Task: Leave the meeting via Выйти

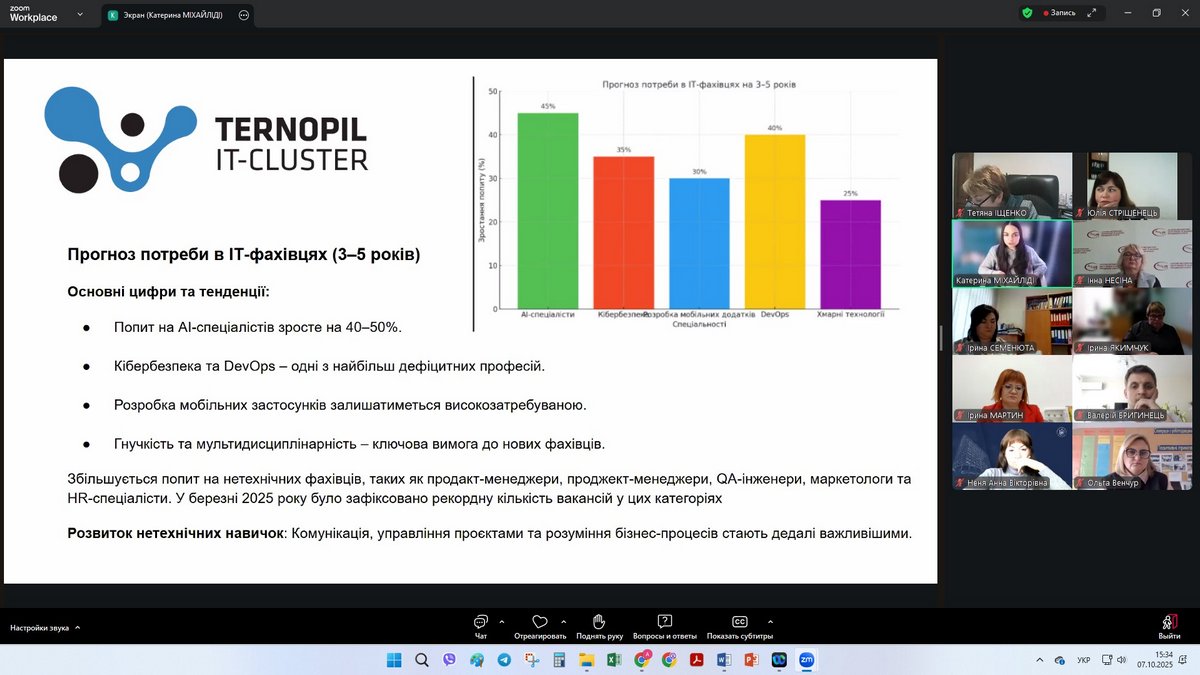Action: (x=1169, y=625)
